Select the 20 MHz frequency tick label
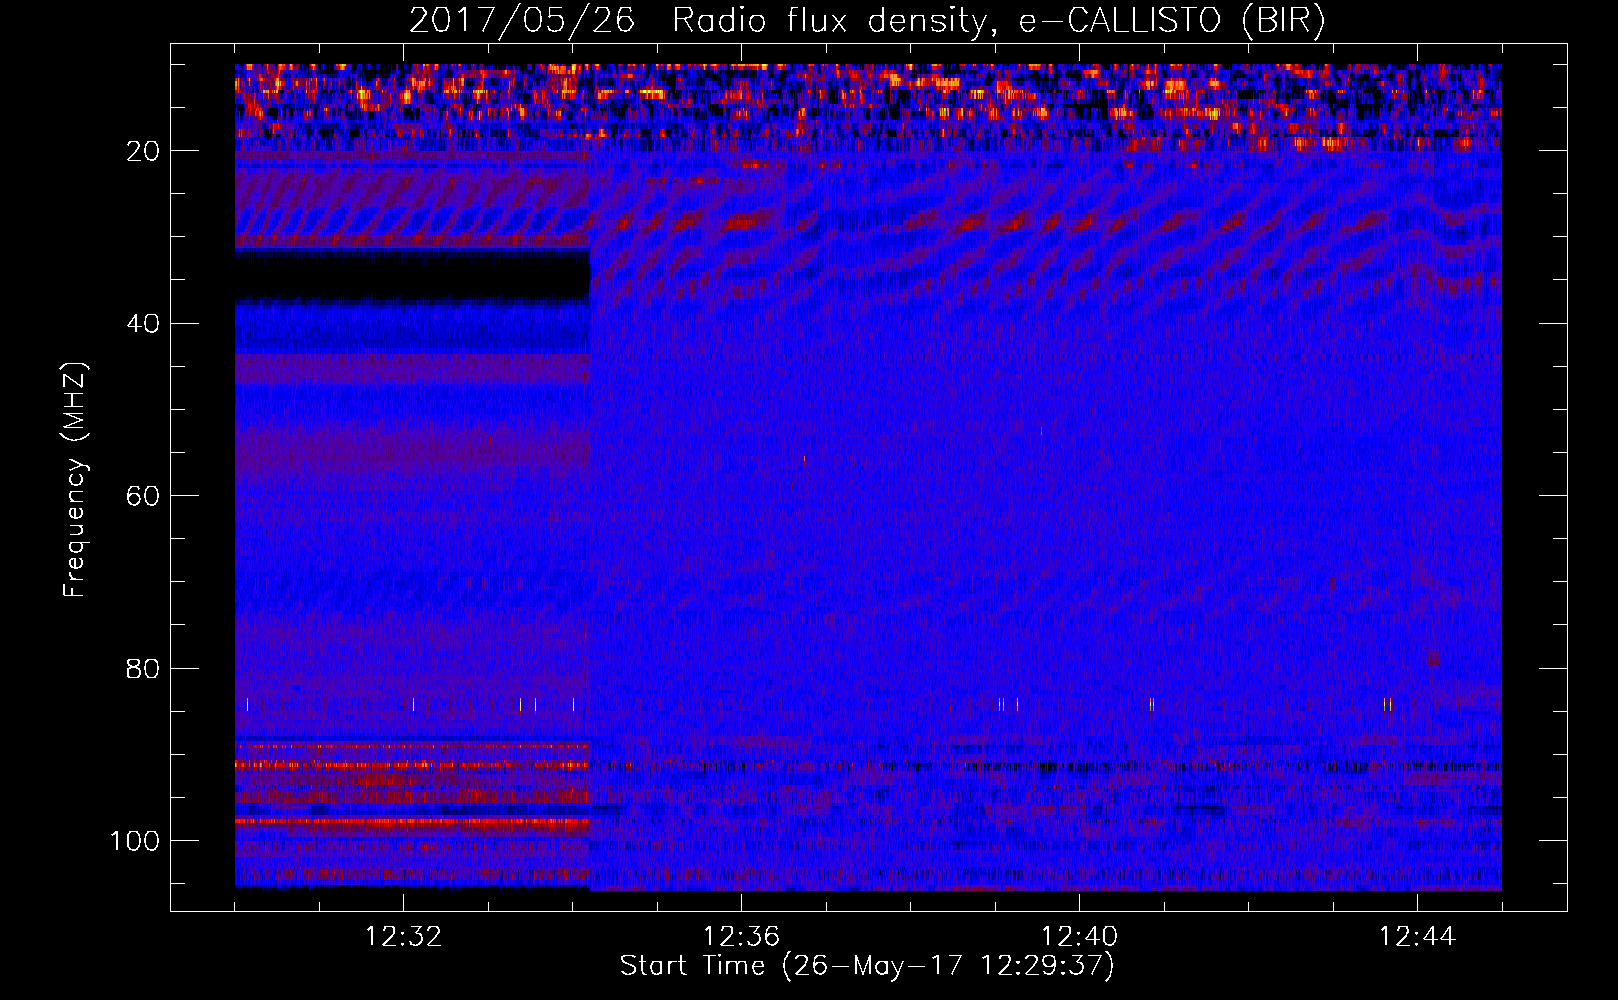The height and width of the screenshot is (1000, 1618). pos(144,151)
